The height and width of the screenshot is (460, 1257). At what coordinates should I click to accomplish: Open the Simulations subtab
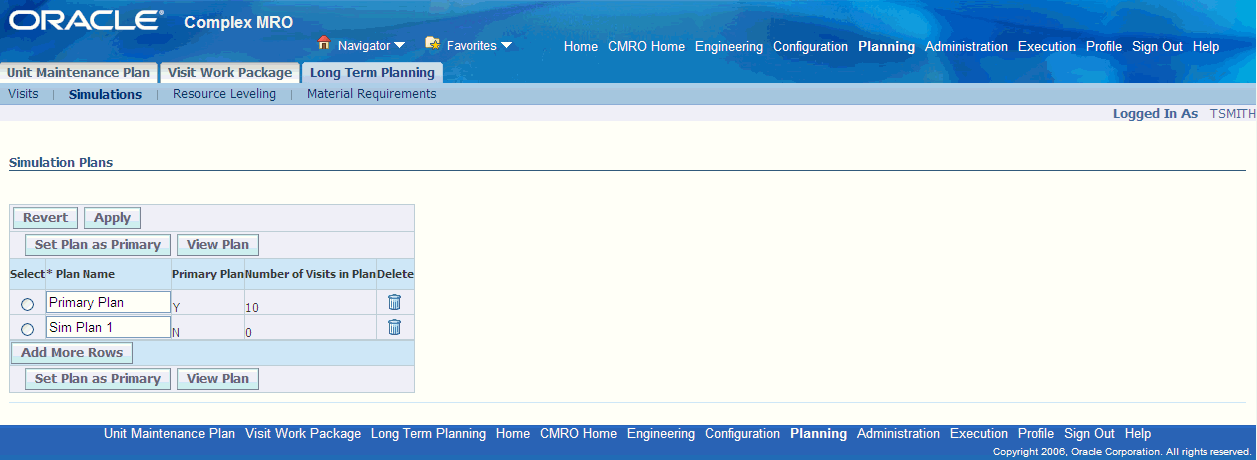tap(105, 94)
